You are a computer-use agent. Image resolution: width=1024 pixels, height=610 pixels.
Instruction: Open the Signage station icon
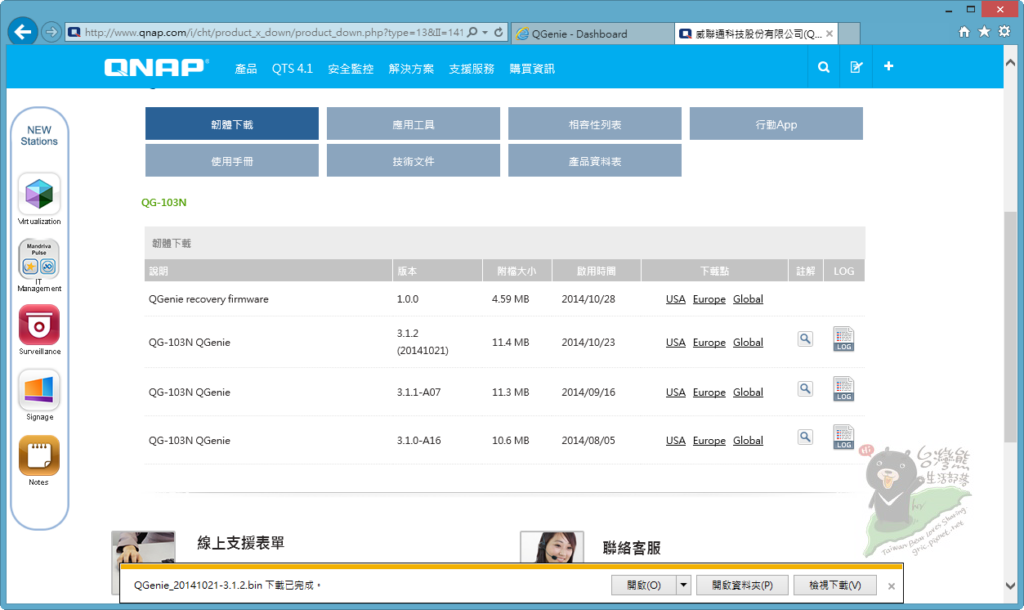click(x=39, y=390)
